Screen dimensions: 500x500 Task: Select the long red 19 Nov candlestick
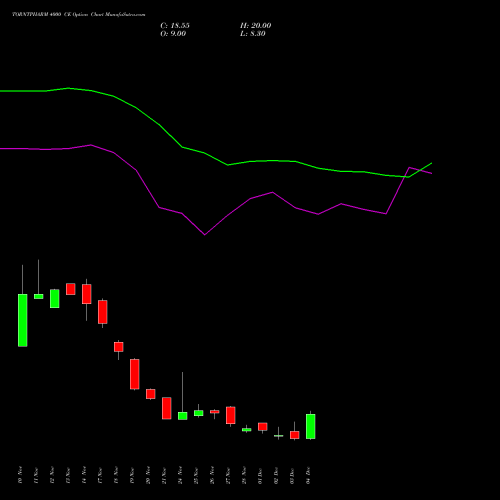[135, 374]
